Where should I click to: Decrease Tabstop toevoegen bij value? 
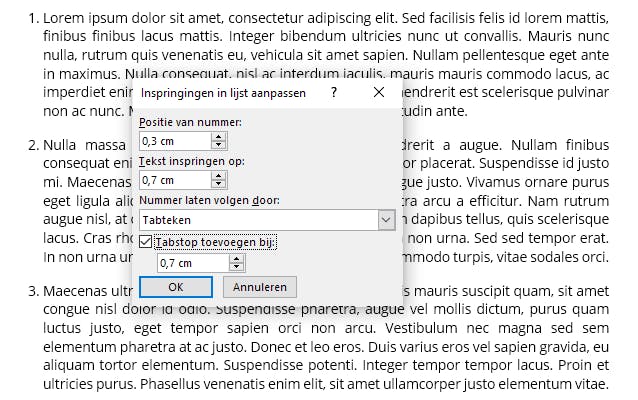pos(236,268)
